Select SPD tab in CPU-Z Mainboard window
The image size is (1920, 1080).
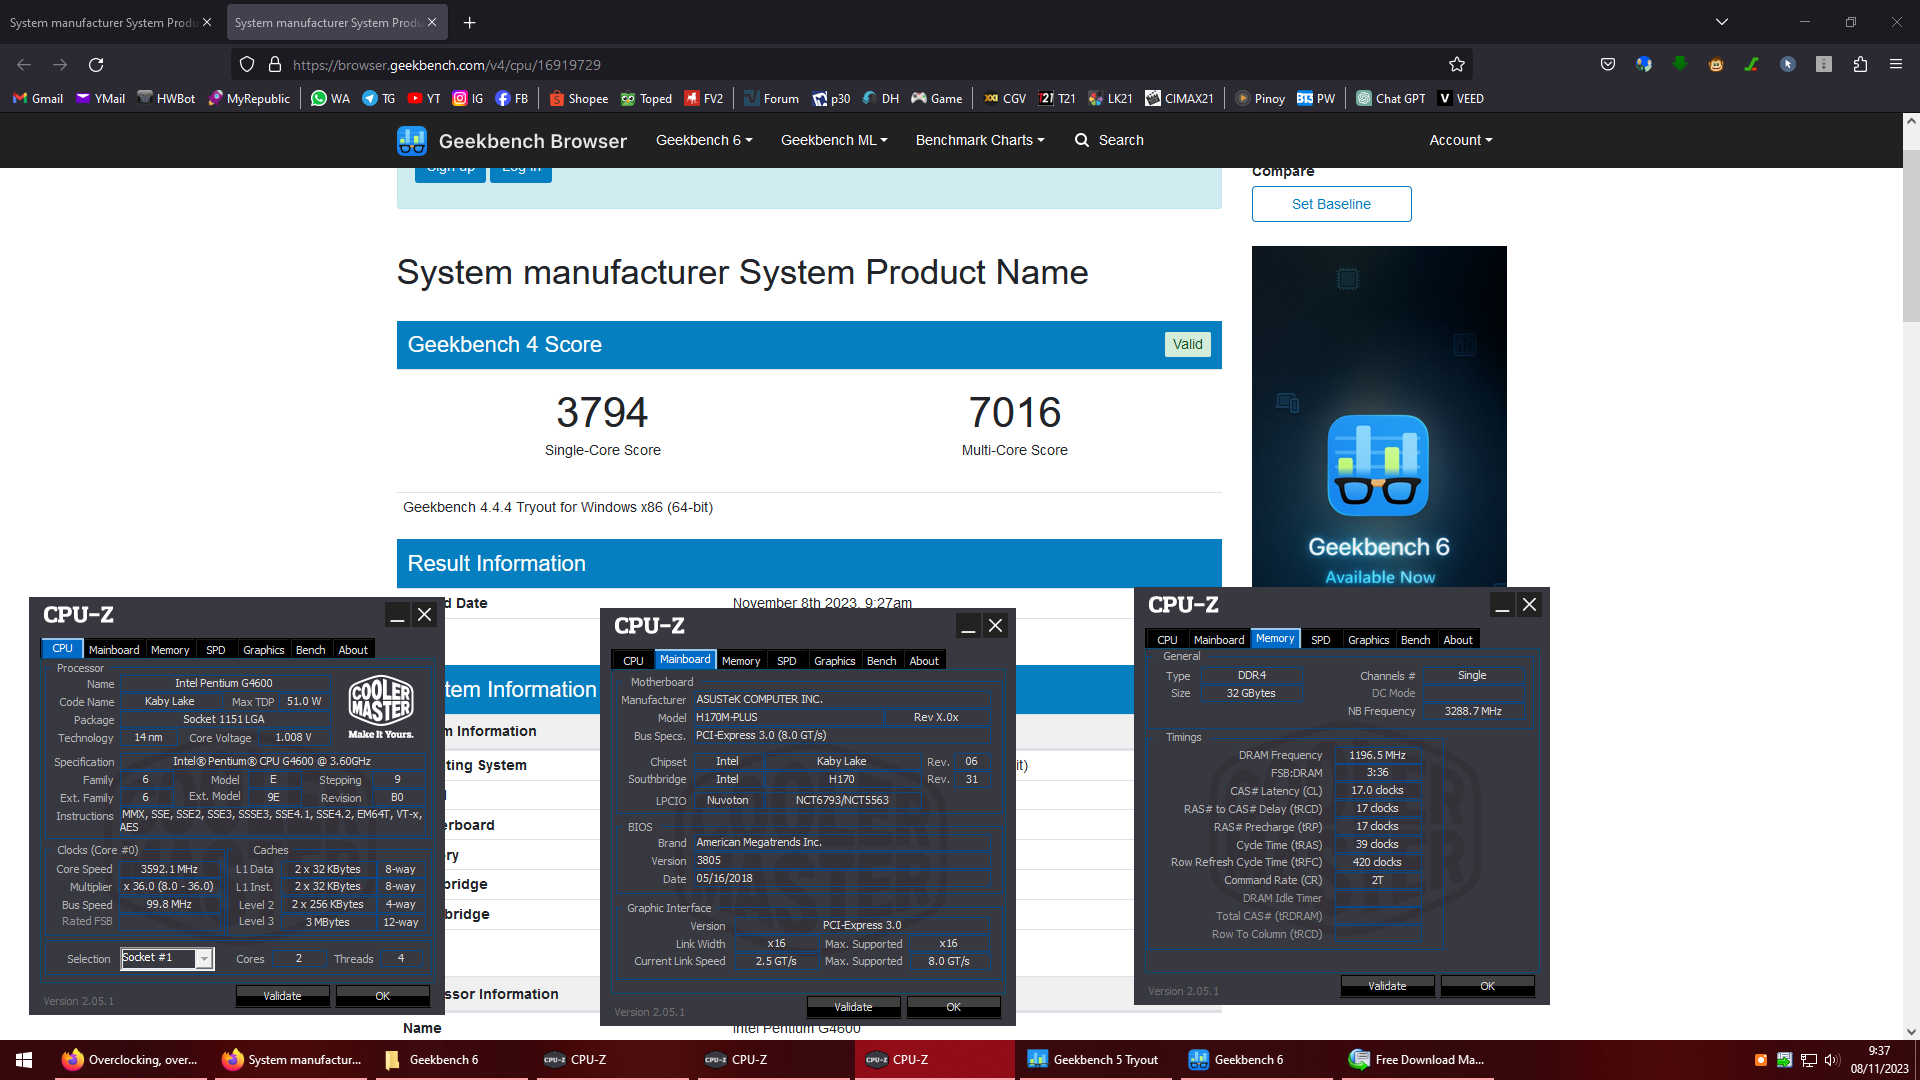click(x=787, y=661)
